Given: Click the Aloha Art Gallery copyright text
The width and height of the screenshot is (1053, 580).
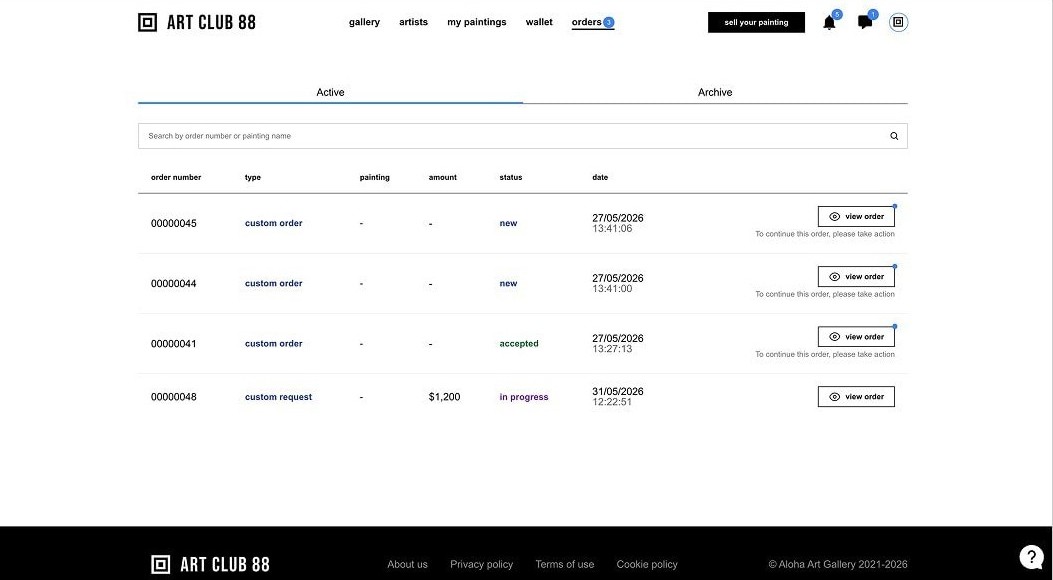Looking at the screenshot, I should coord(838,565).
